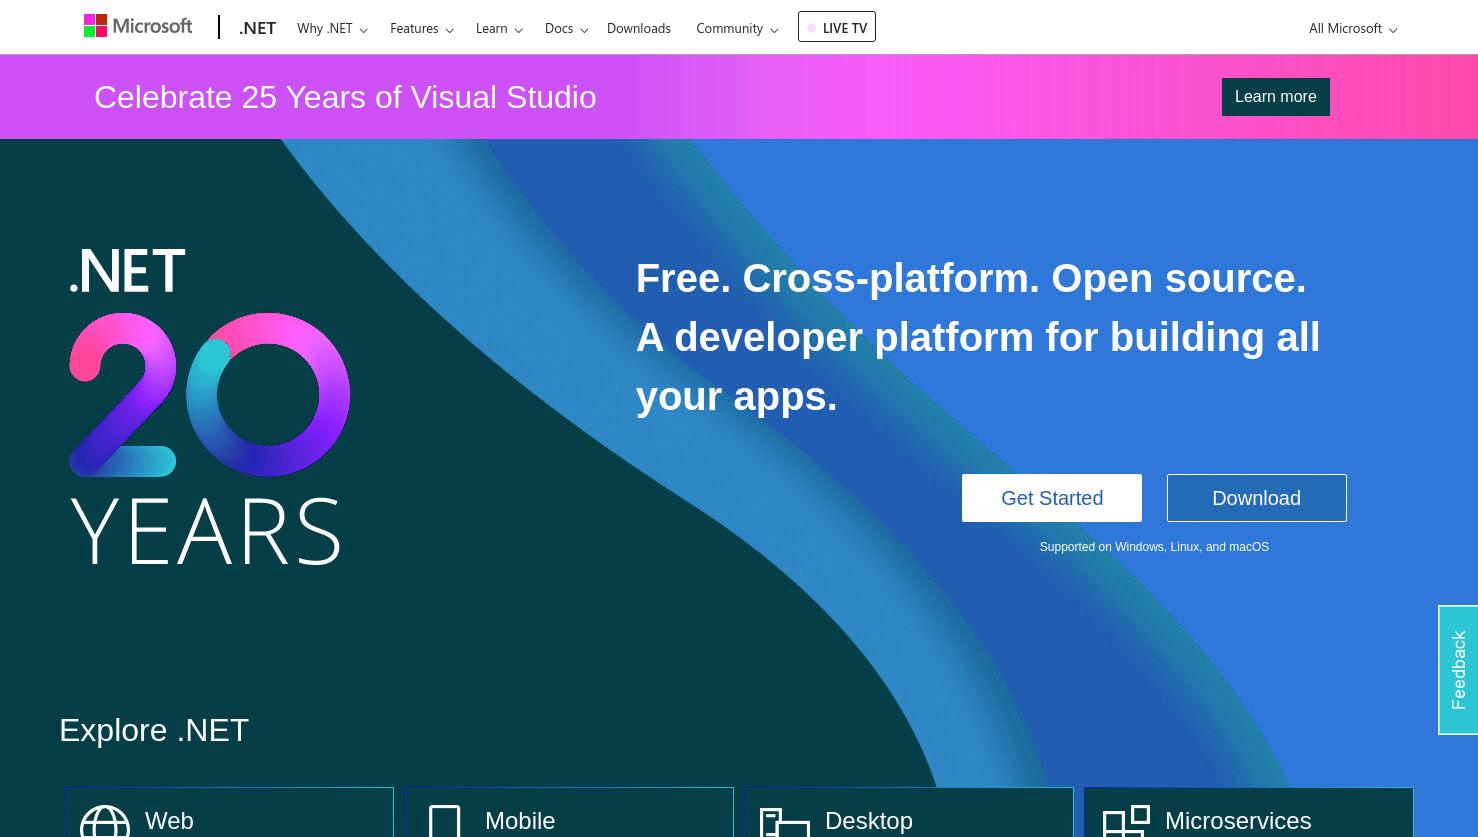The image size is (1478, 837).
Task: Open the LIVE TV button
Action: pyautogui.click(x=837, y=27)
